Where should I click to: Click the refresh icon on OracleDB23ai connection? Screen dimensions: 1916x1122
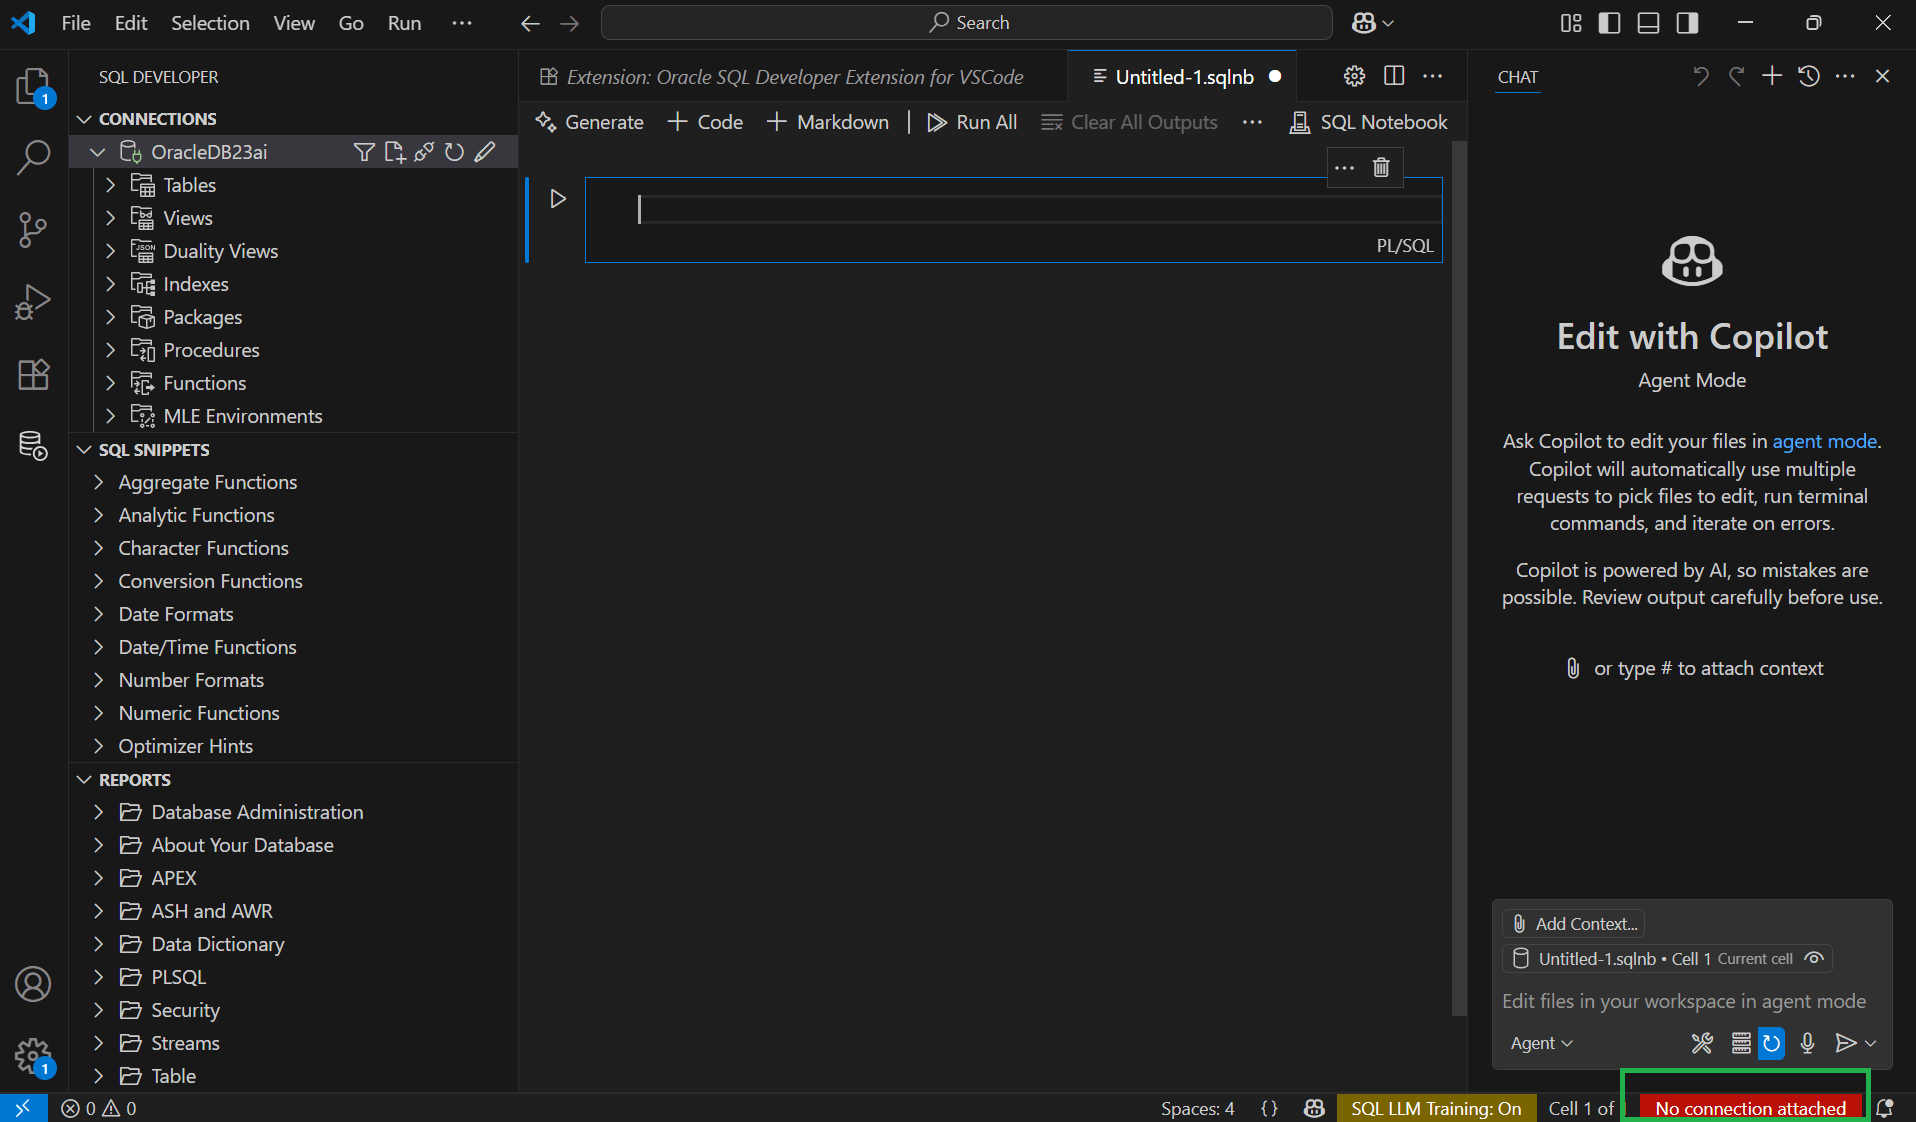[454, 152]
